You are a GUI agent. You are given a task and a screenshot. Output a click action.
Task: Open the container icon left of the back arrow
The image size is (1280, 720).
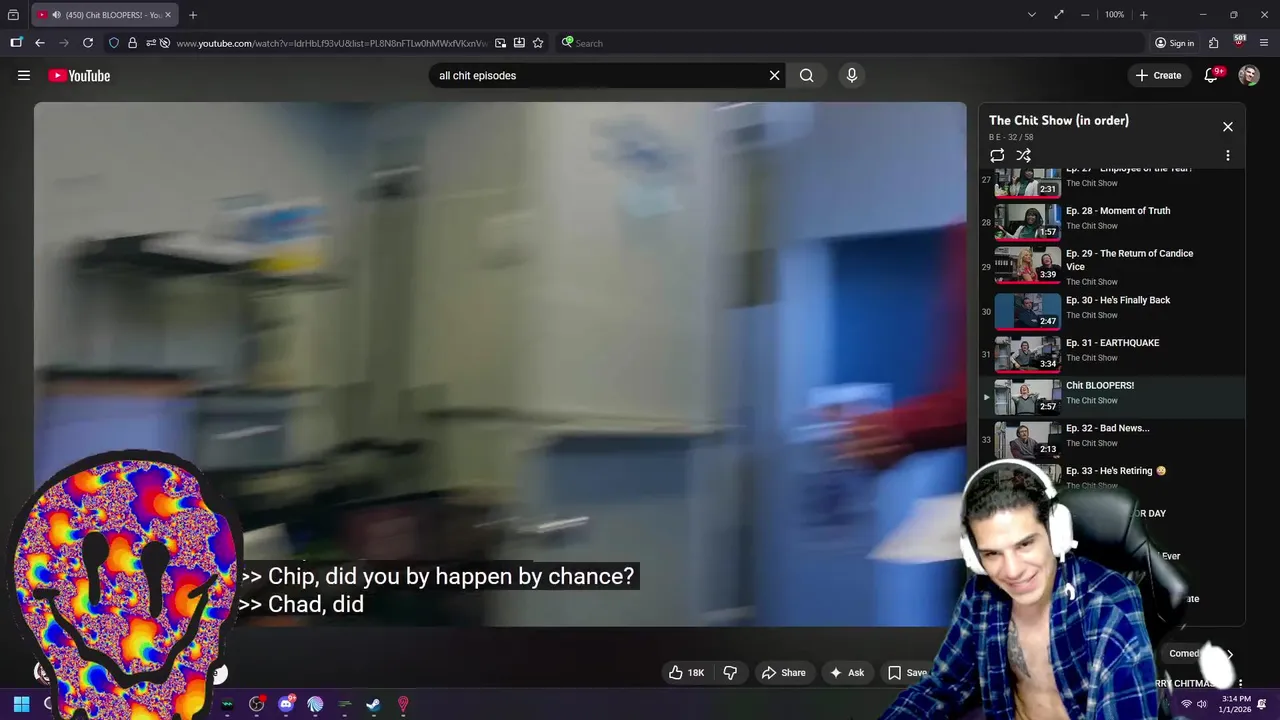pyautogui.click(x=16, y=43)
